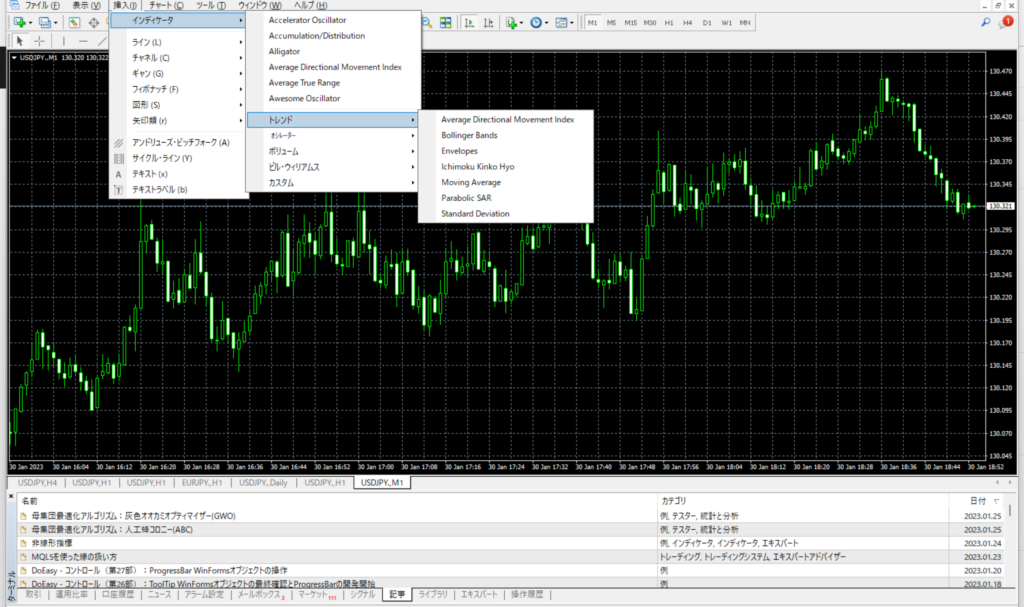This screenshot has height=607, width=1024.
Task: Click the New Chart icon in toolbar
Action: [x=19, y=22]
